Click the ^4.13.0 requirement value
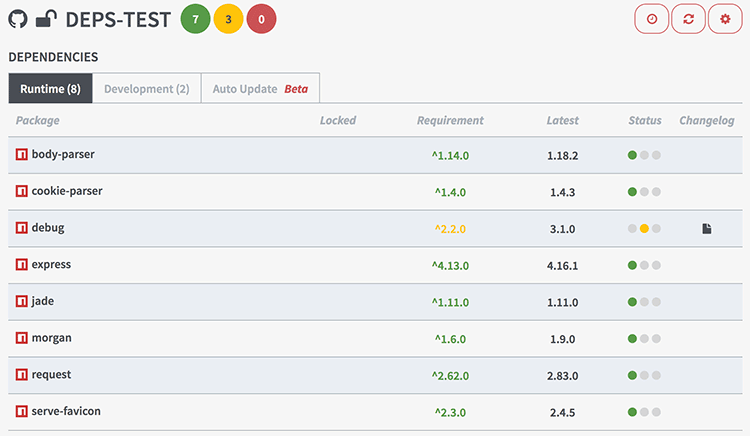Viewport: 750px width, 436px height. [450, 265]
